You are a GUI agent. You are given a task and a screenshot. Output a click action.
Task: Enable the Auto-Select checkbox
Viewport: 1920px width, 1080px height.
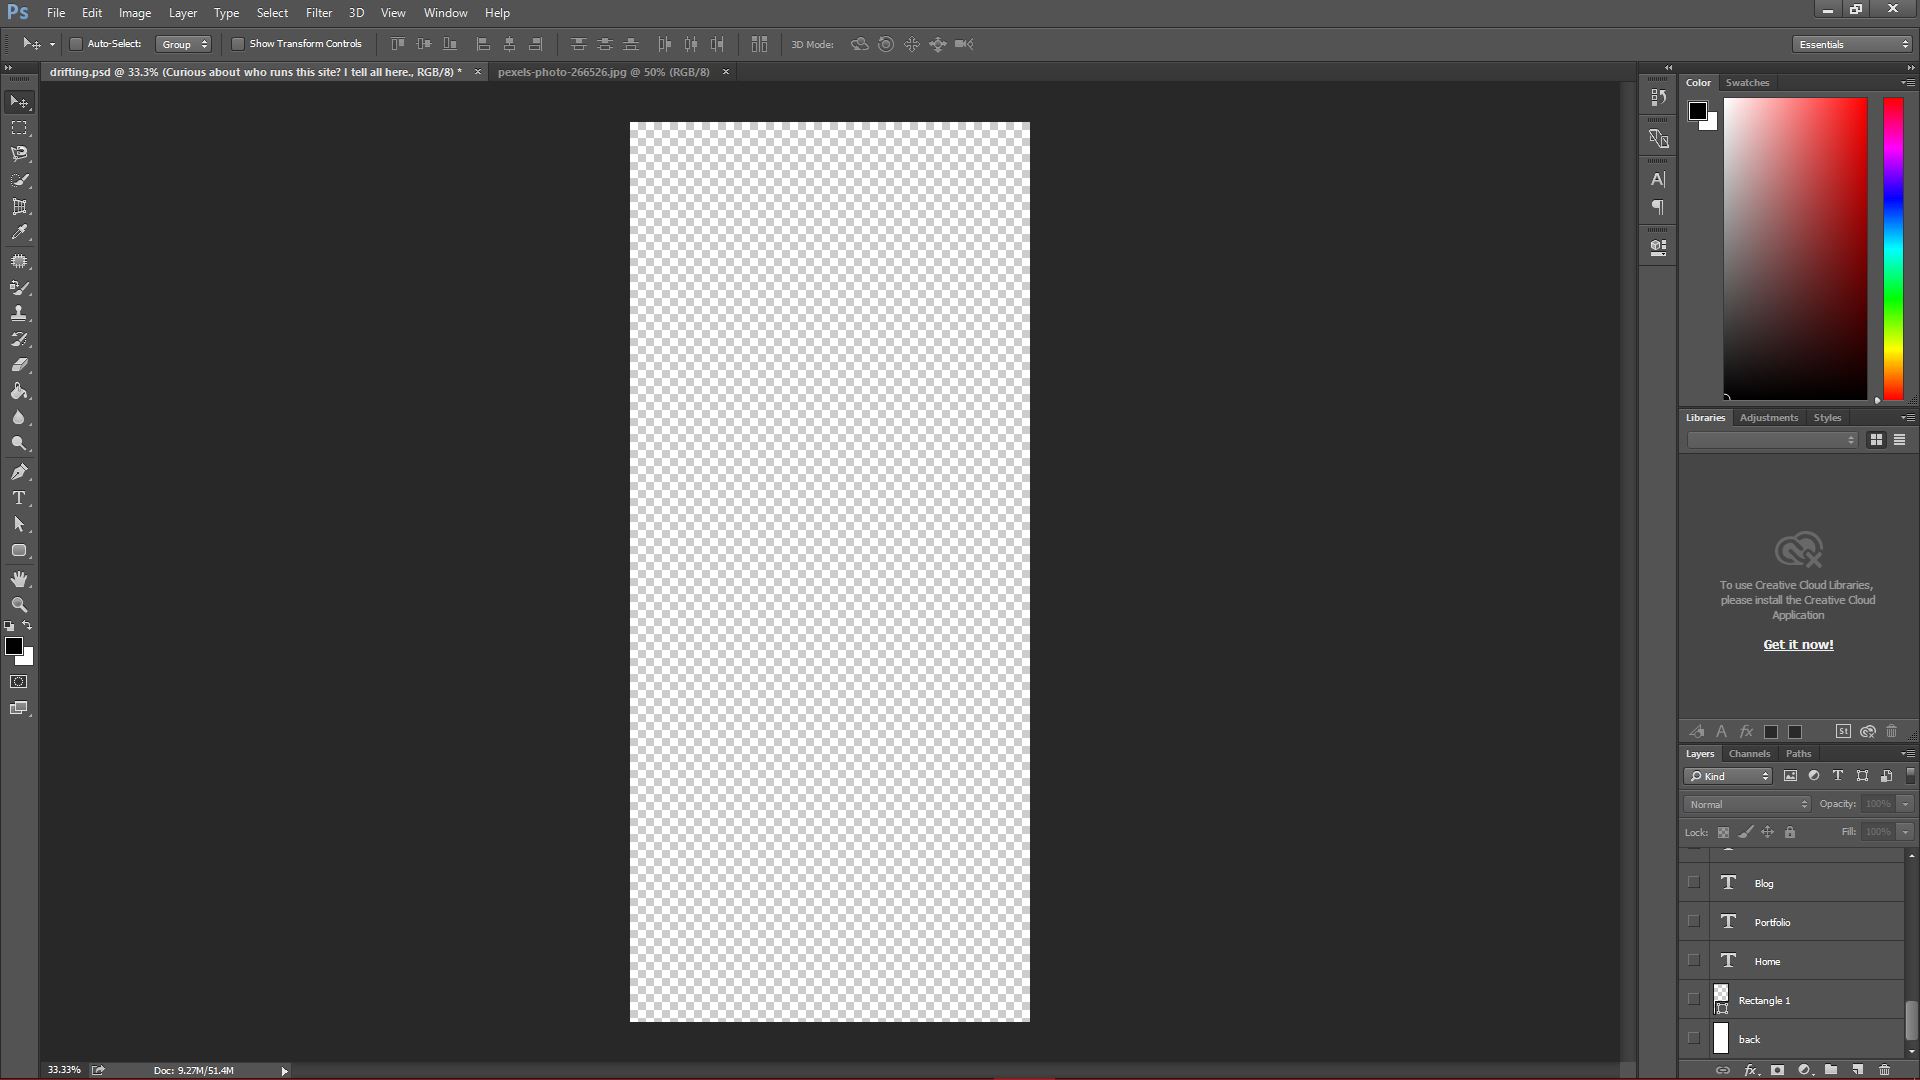[76, 44]
